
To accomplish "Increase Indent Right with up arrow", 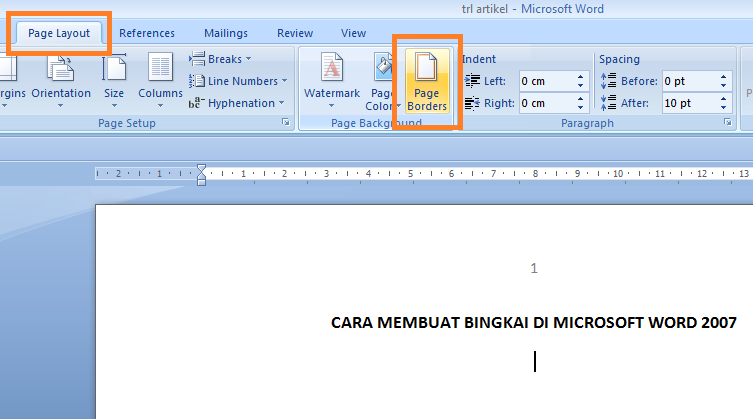I will (x=581, y=99).
